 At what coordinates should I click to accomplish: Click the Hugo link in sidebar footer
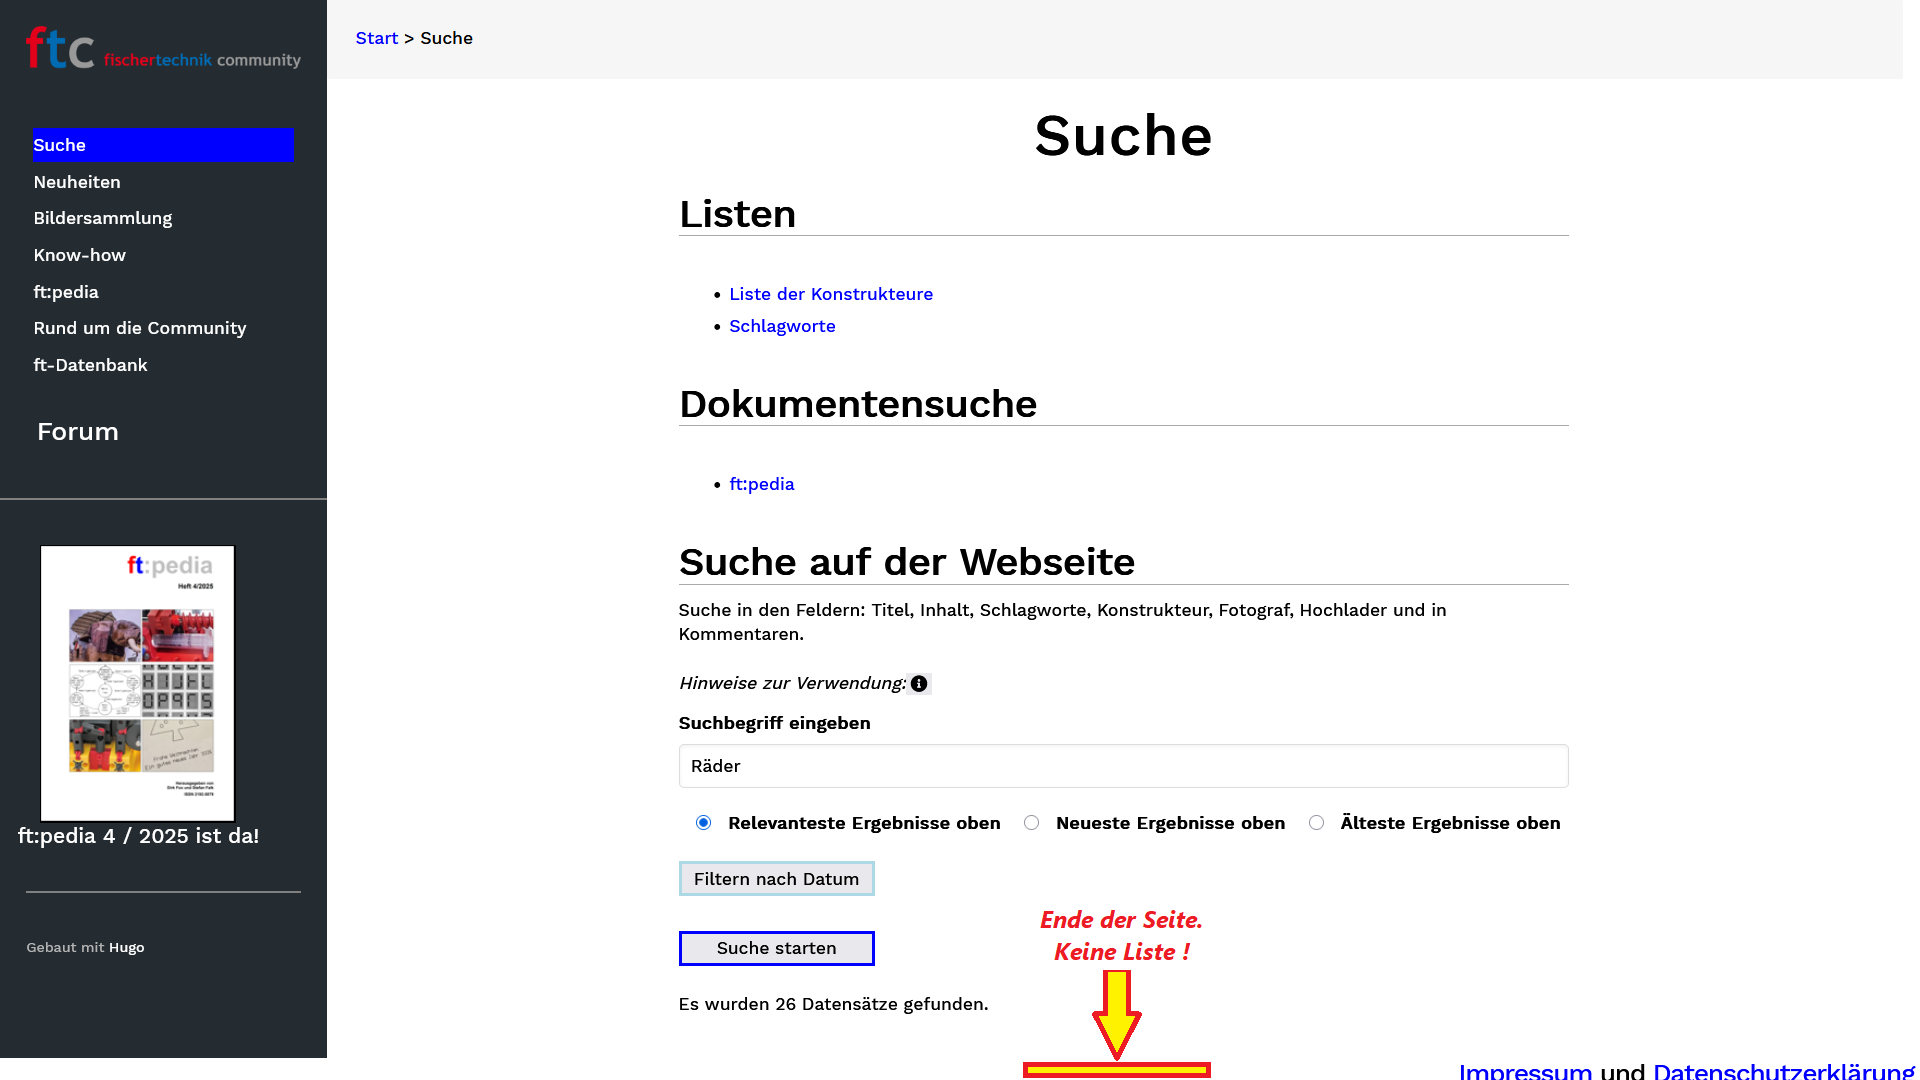pos(126,947)
